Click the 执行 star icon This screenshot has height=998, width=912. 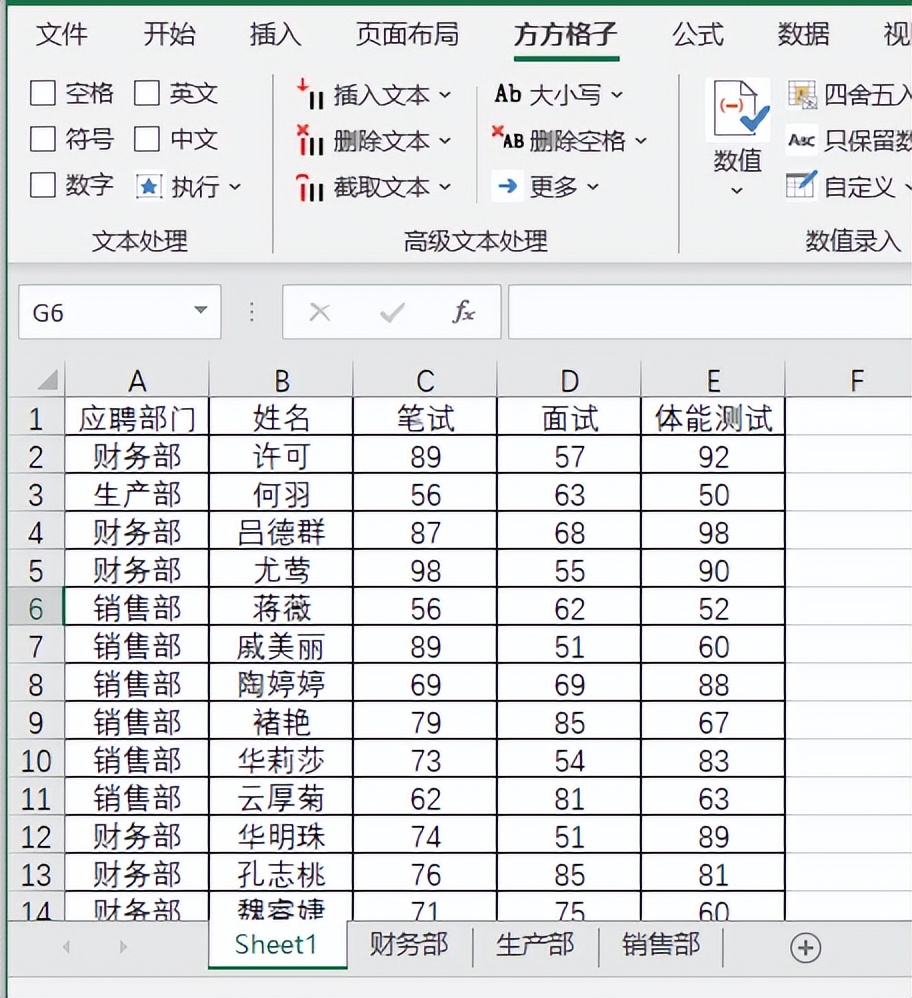click(149, 186)
